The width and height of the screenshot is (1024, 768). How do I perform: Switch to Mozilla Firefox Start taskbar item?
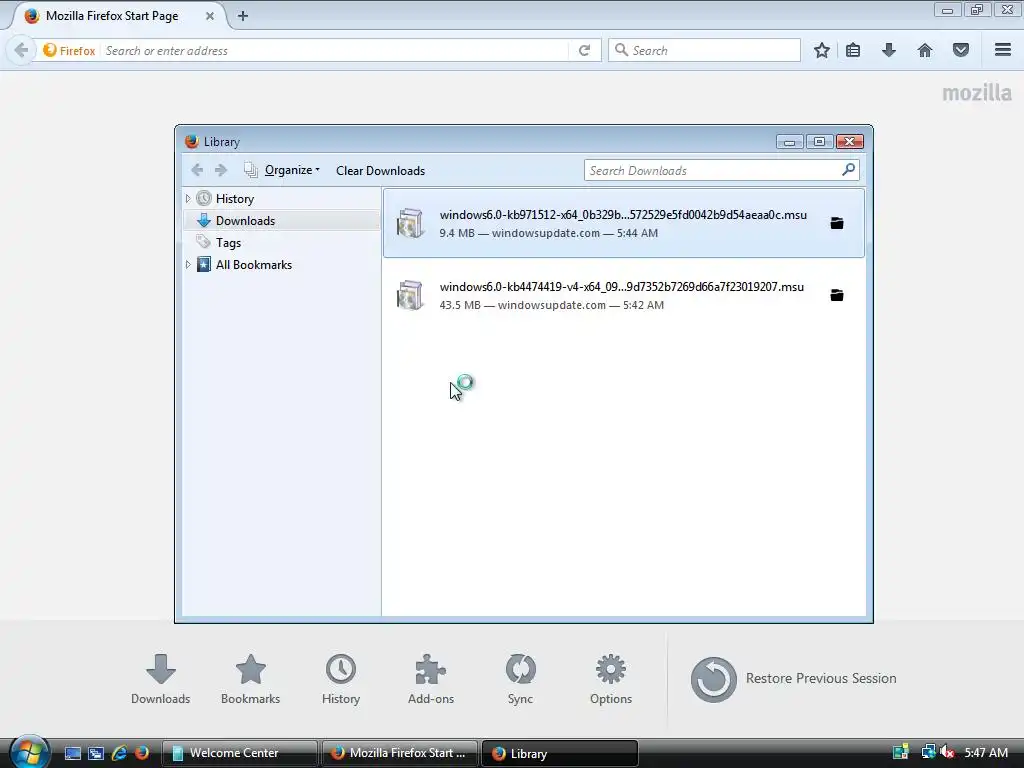[x=399, y=753]
